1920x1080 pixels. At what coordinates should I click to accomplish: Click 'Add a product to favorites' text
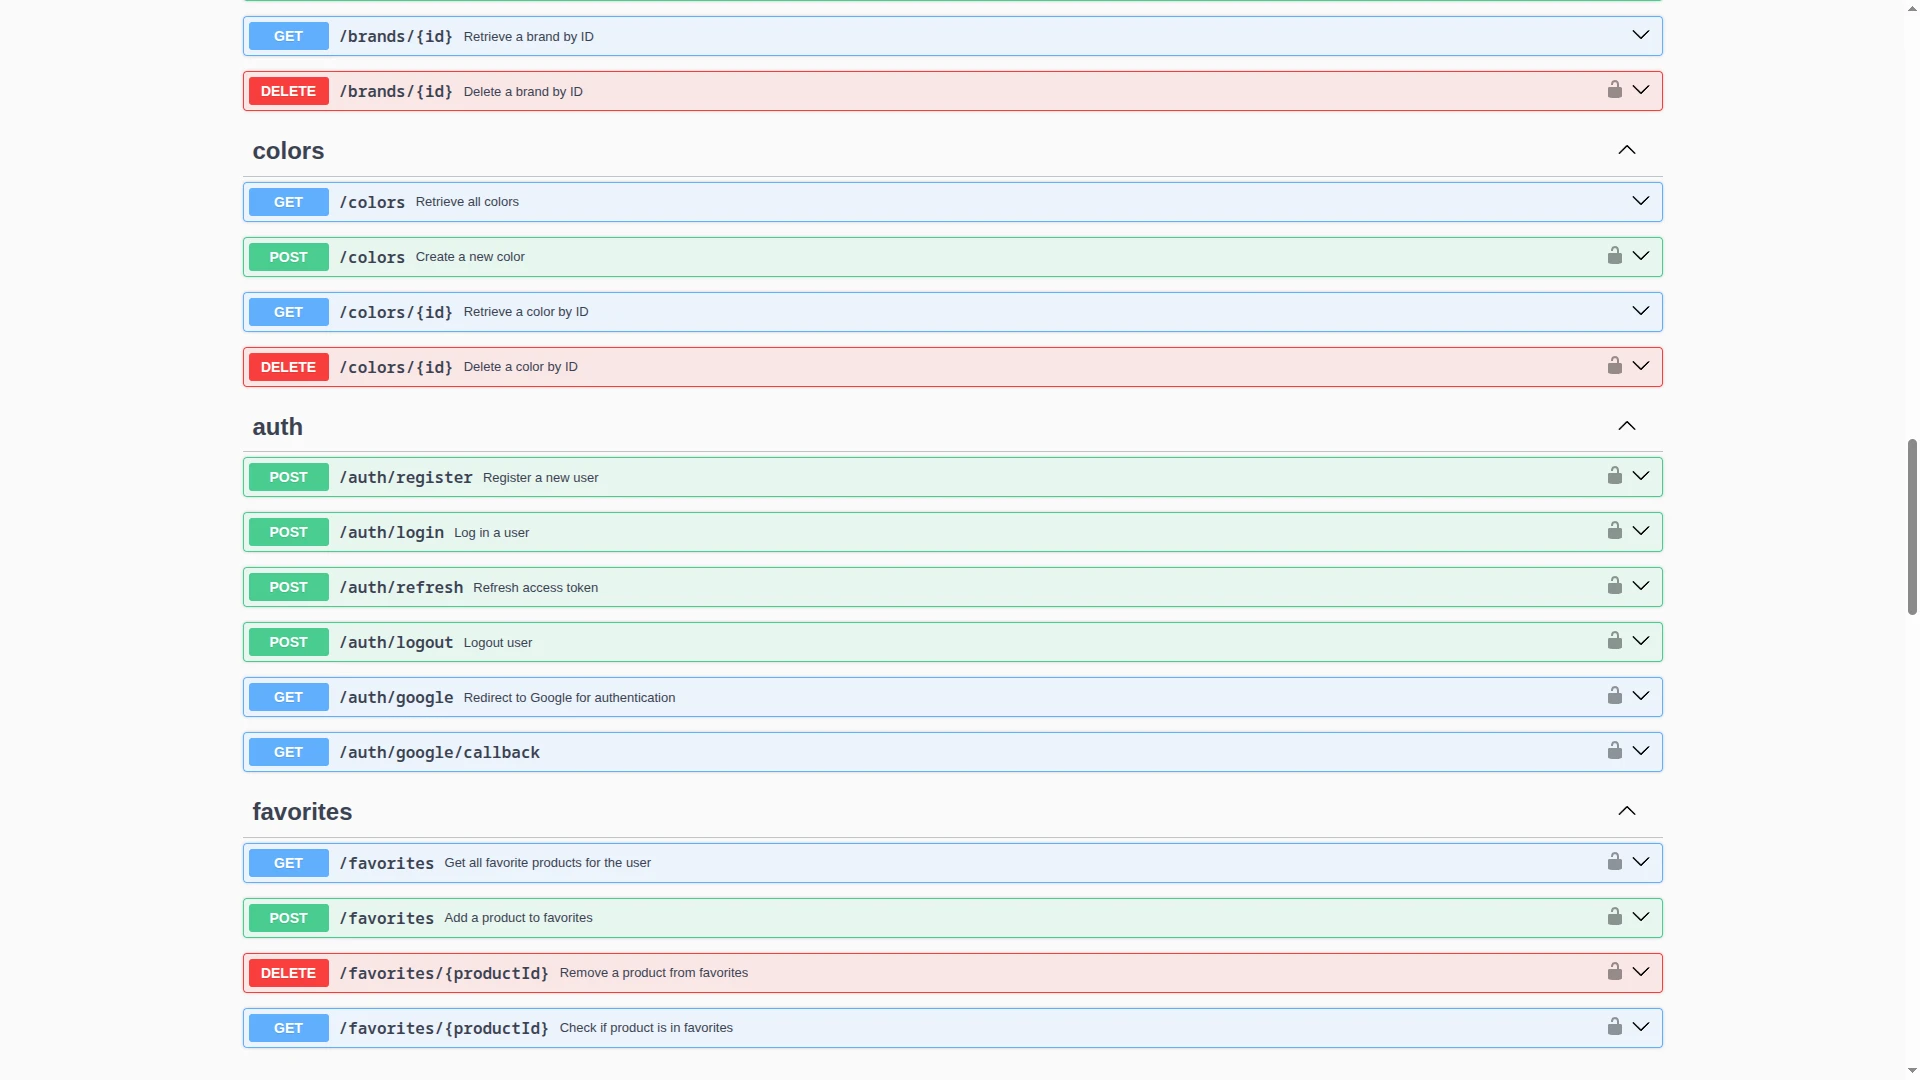(x=518, y=918)
